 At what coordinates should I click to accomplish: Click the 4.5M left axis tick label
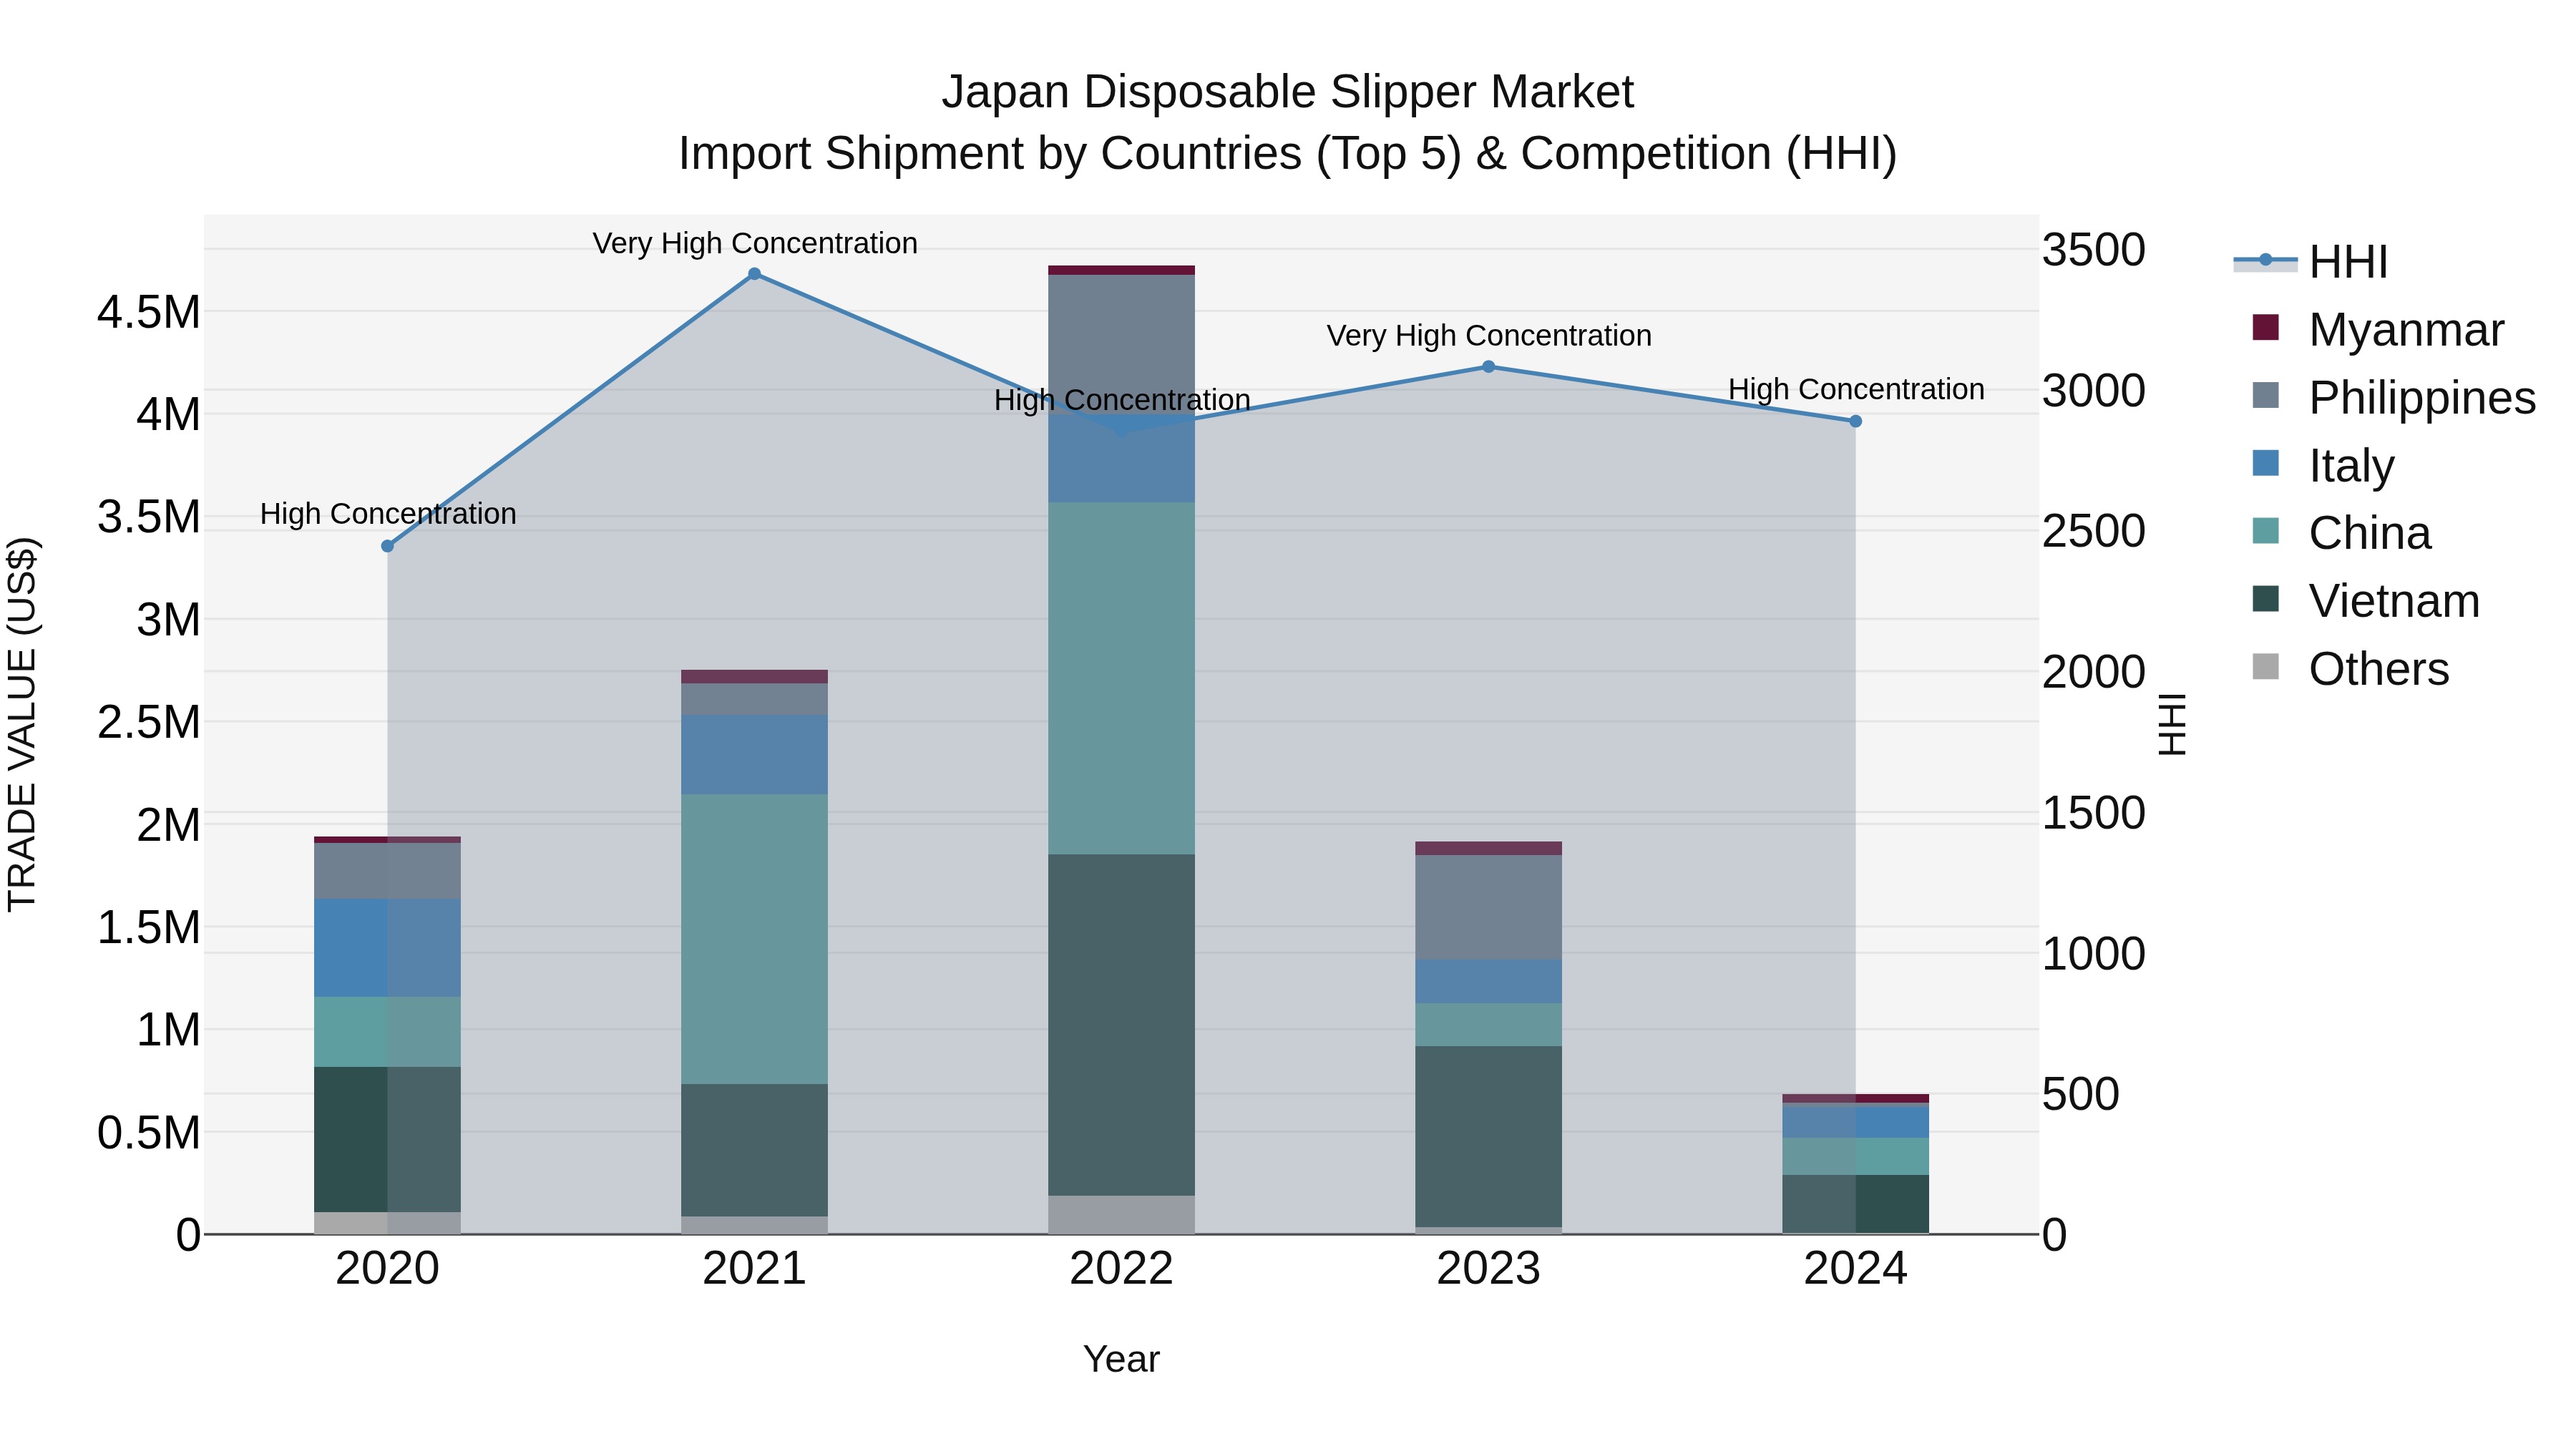149,312
